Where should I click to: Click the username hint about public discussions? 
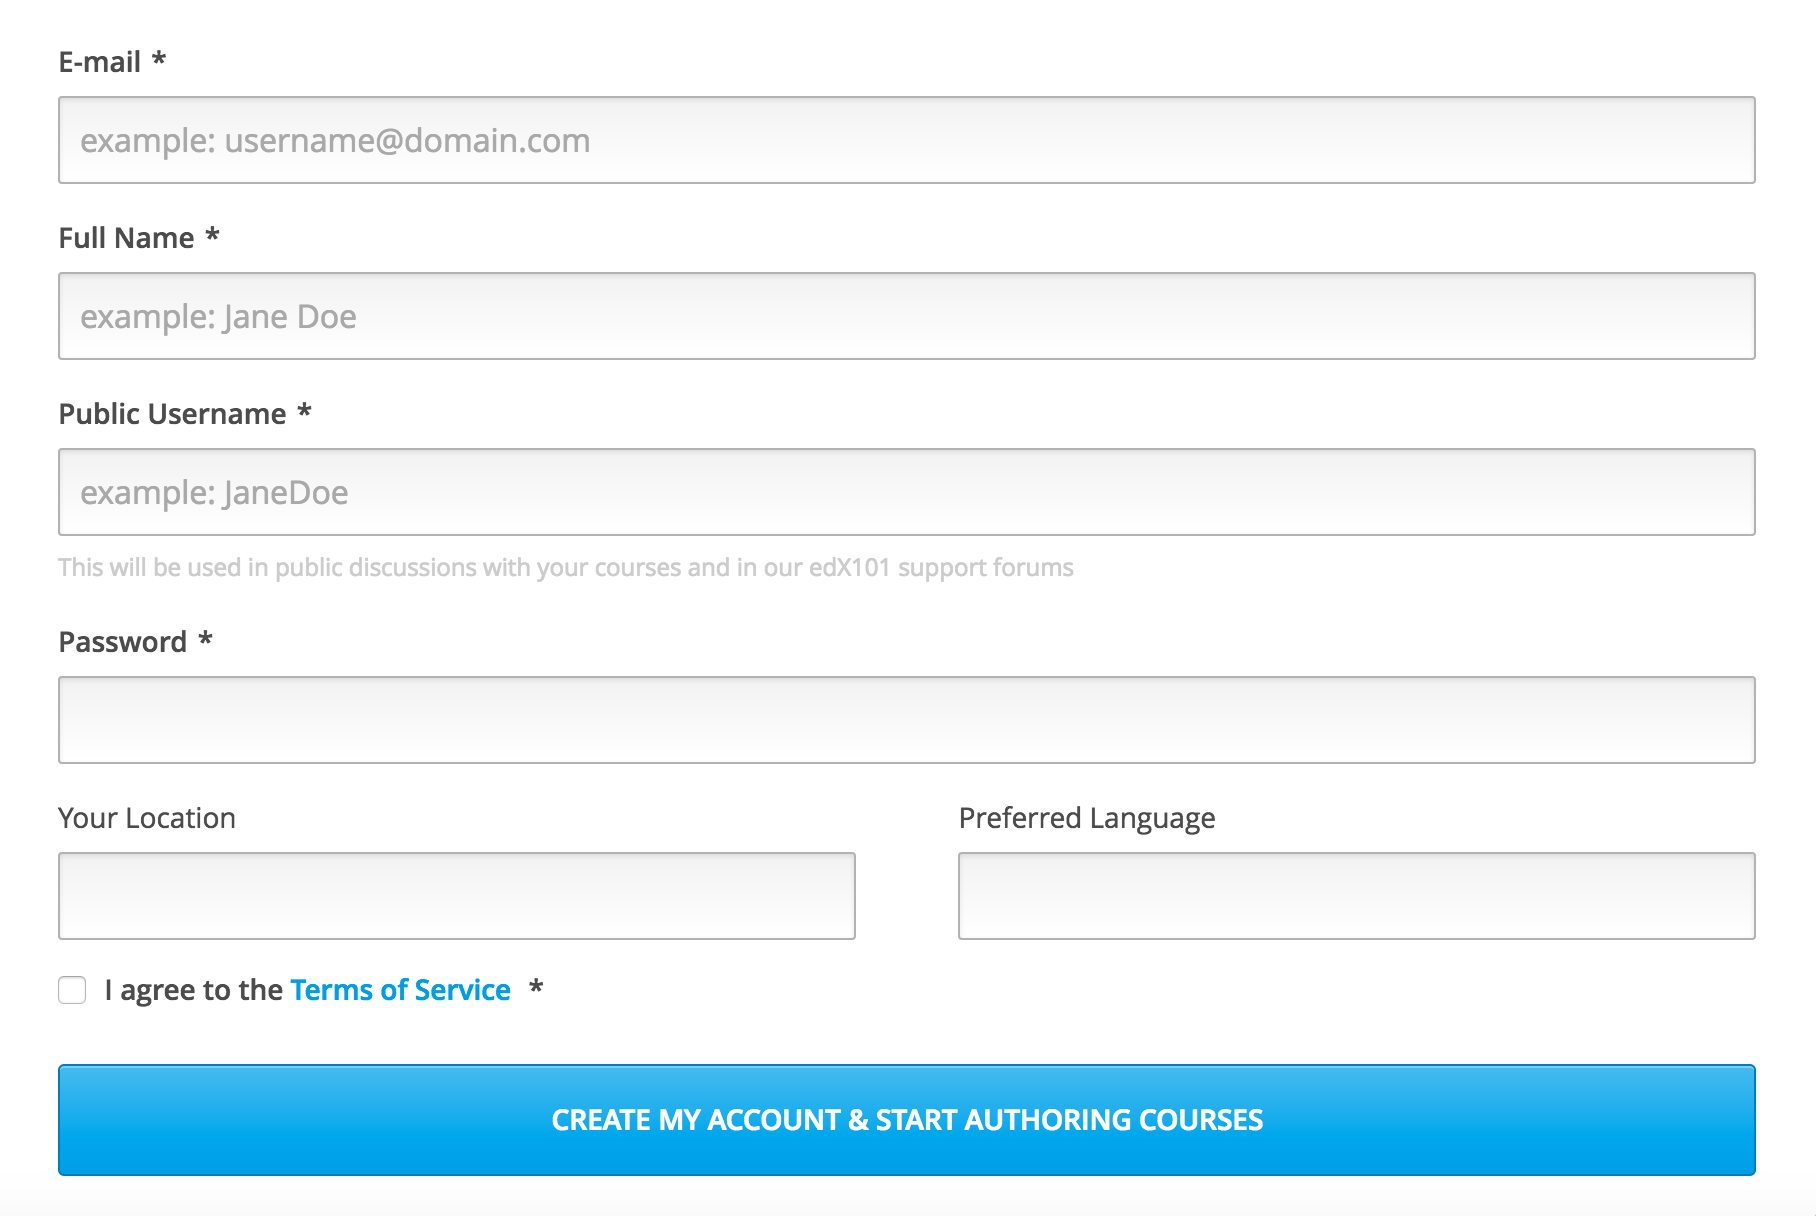tap(566, 567)
